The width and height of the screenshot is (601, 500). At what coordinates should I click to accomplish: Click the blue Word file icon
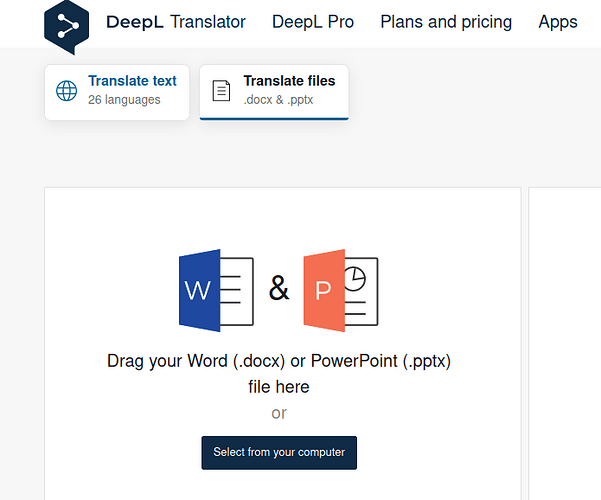(216, 290)
